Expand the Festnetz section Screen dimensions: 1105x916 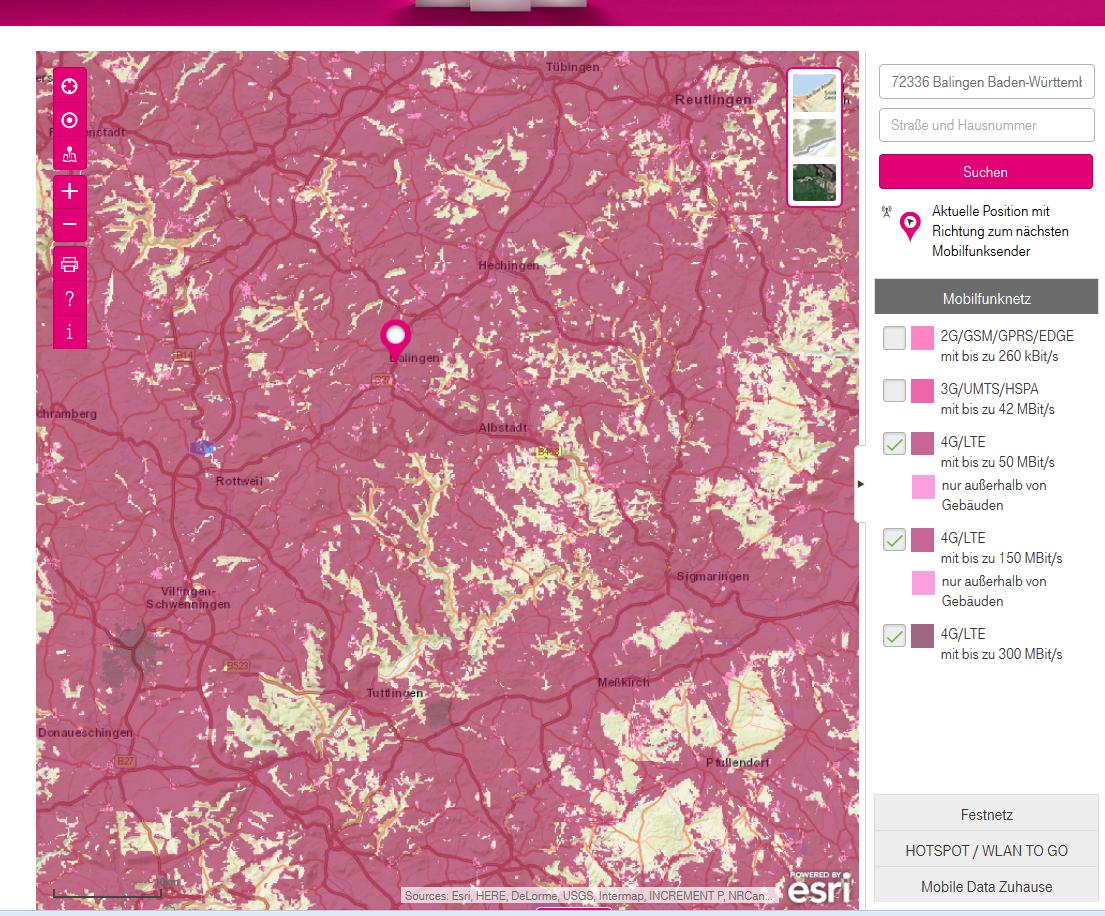pyautogui.click(x=985, y=815)
